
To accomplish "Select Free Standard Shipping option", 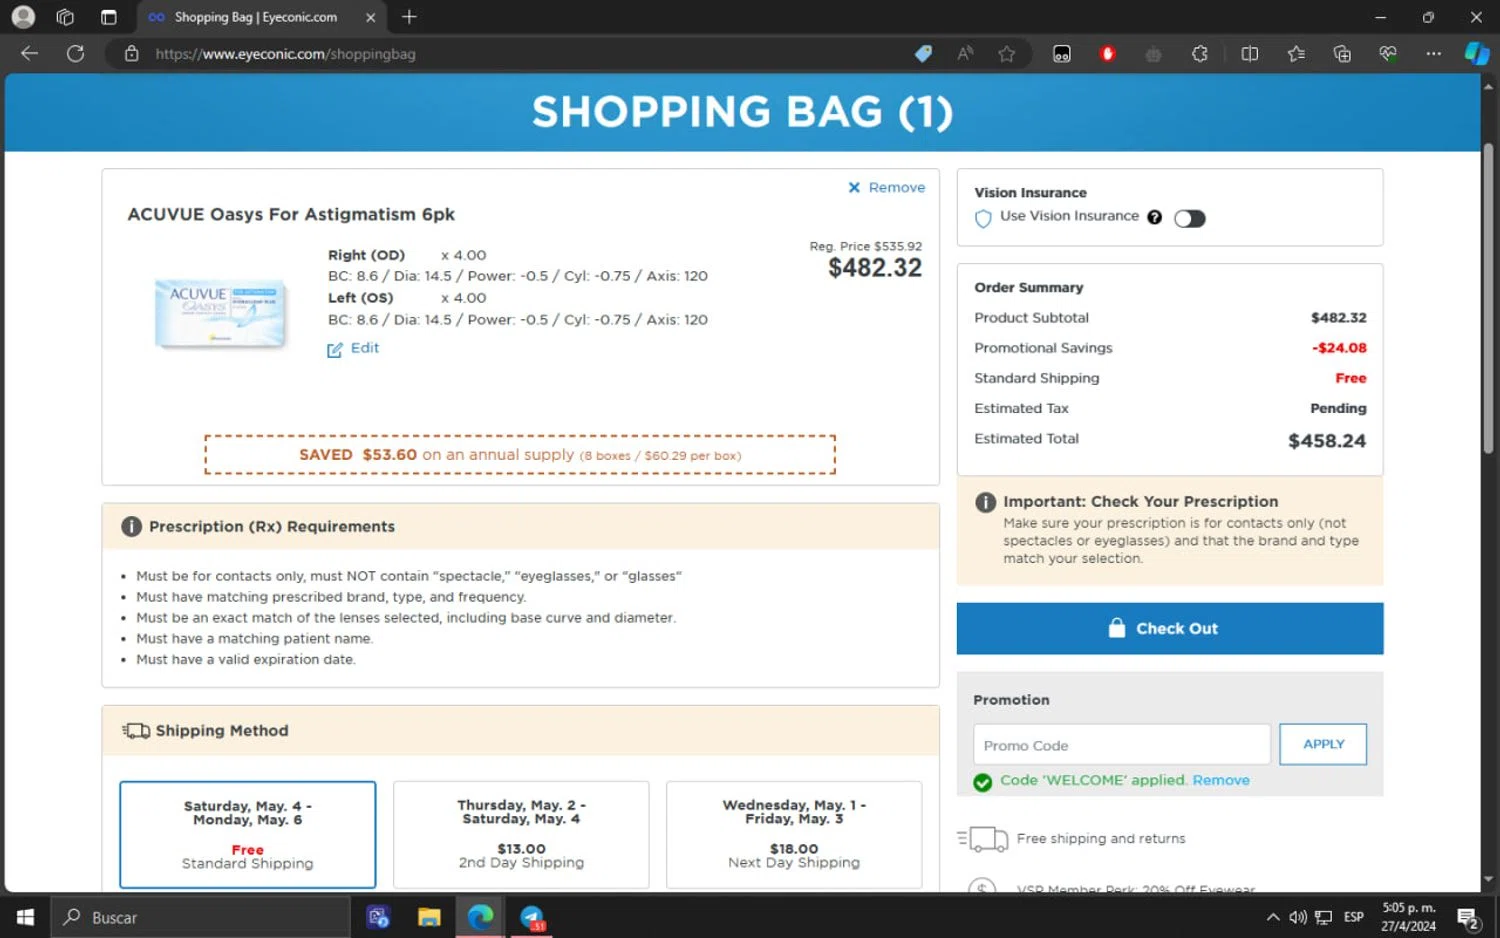I will pos(248,834).
